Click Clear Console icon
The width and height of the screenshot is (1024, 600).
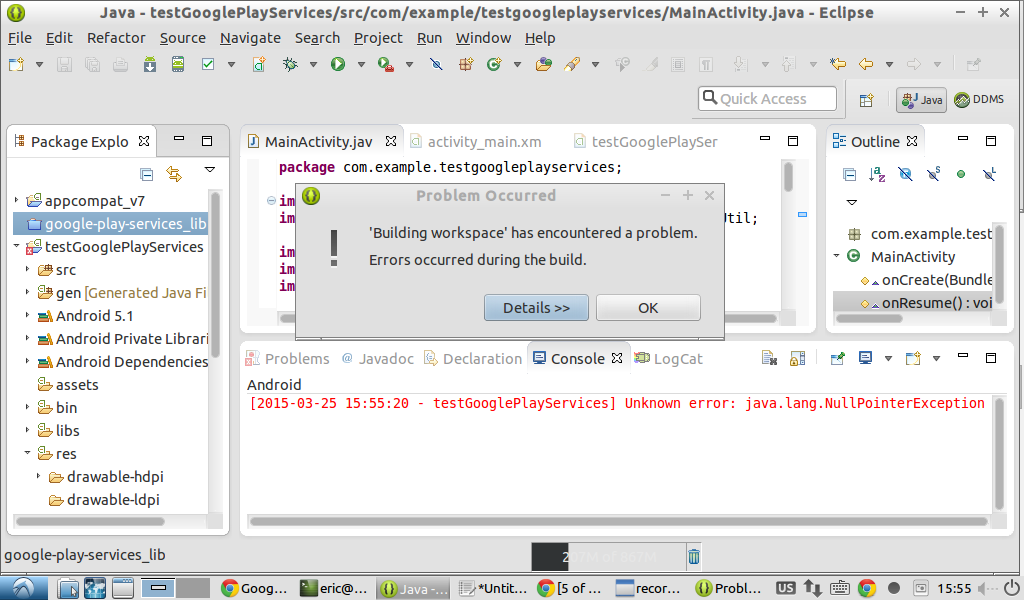click(x=769, y=358)
